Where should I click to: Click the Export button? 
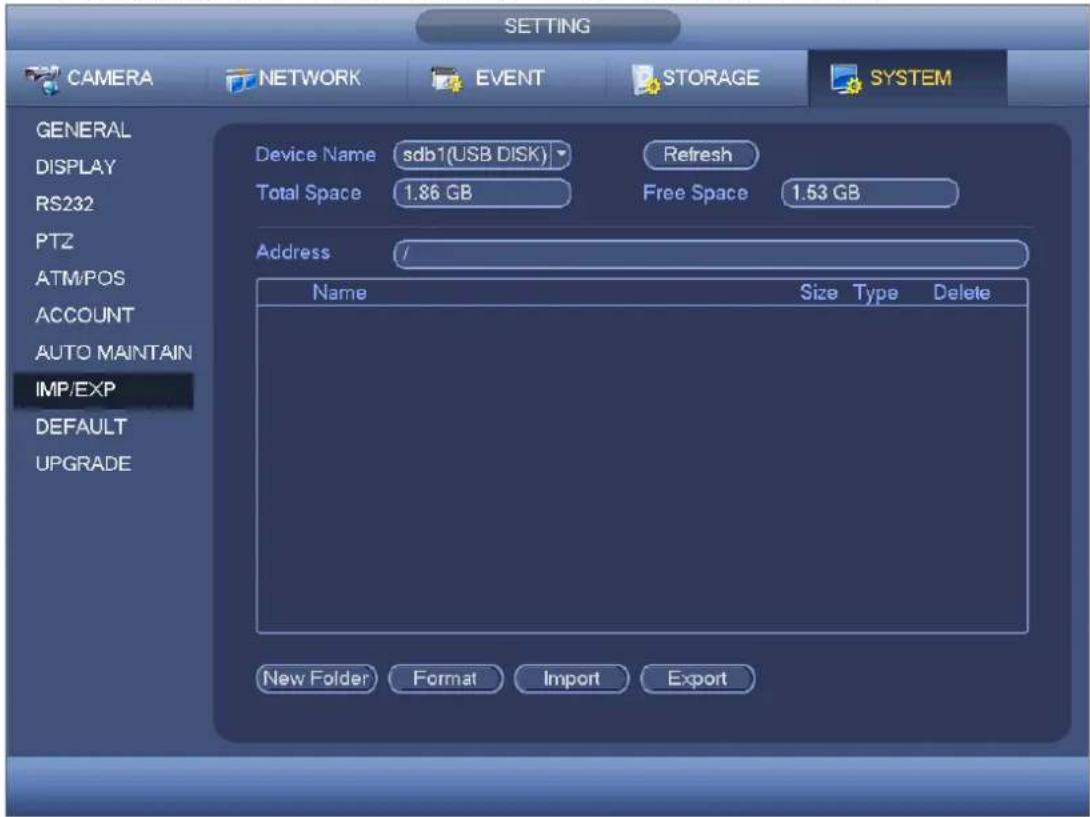click(x=697, y=679)
